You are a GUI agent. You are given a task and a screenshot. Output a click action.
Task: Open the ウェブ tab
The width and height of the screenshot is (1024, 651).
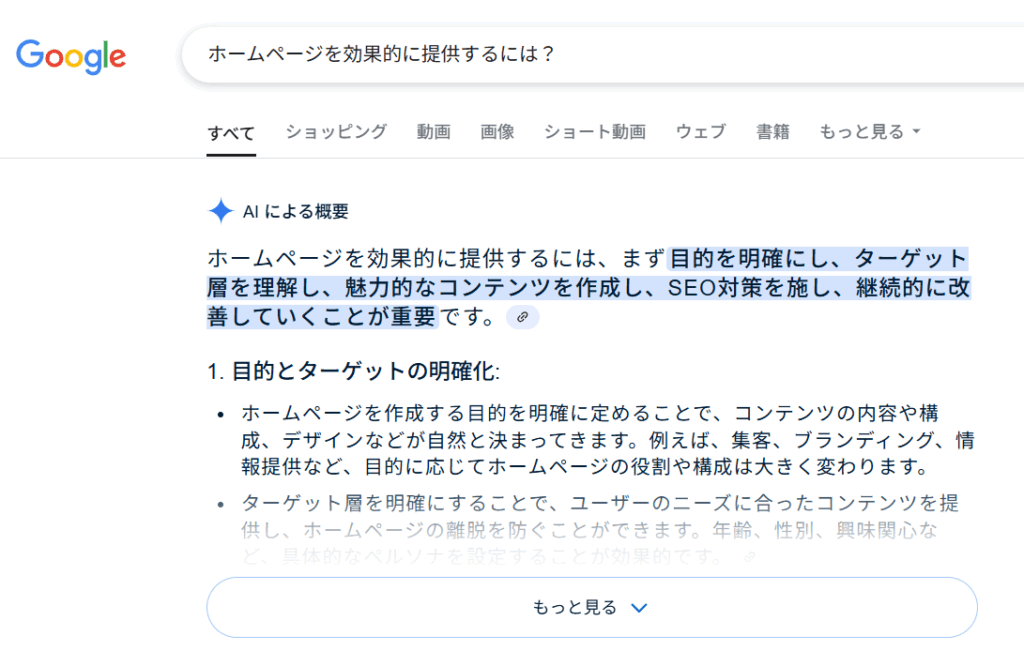click(701, 132)
